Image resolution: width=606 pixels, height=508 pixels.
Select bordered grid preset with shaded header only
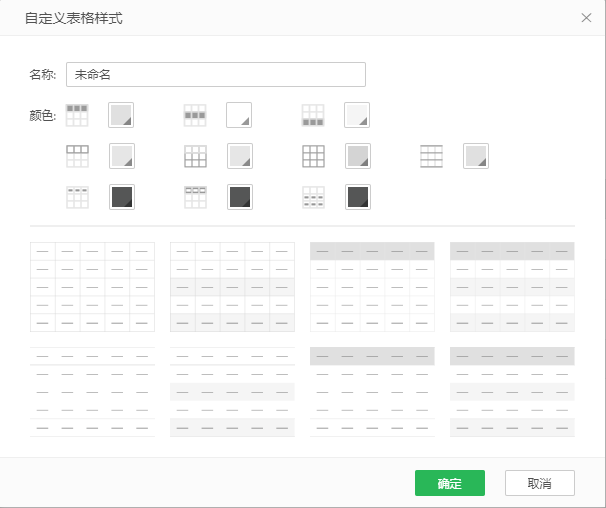372,287
